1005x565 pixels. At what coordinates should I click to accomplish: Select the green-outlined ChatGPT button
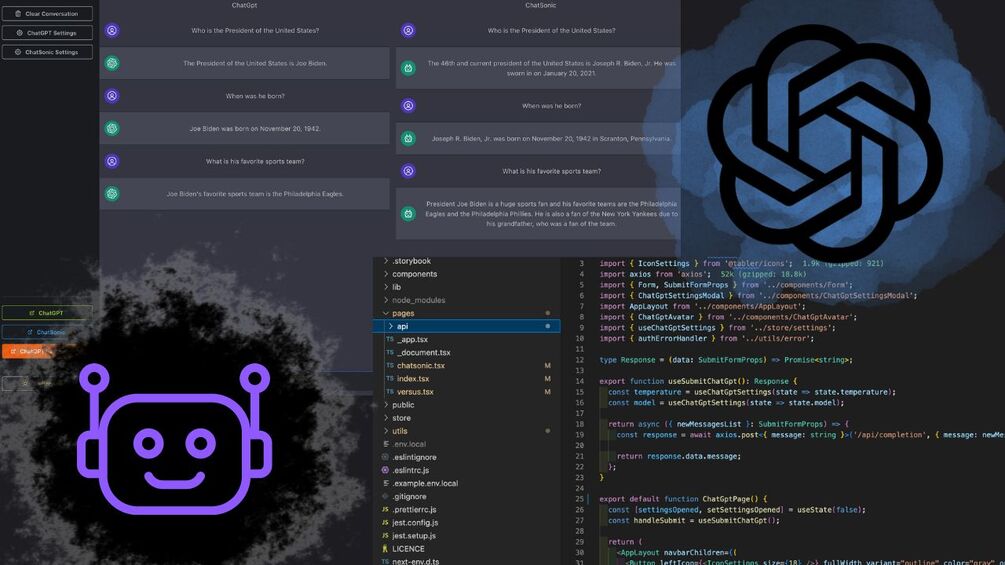(x=47, y=313)
